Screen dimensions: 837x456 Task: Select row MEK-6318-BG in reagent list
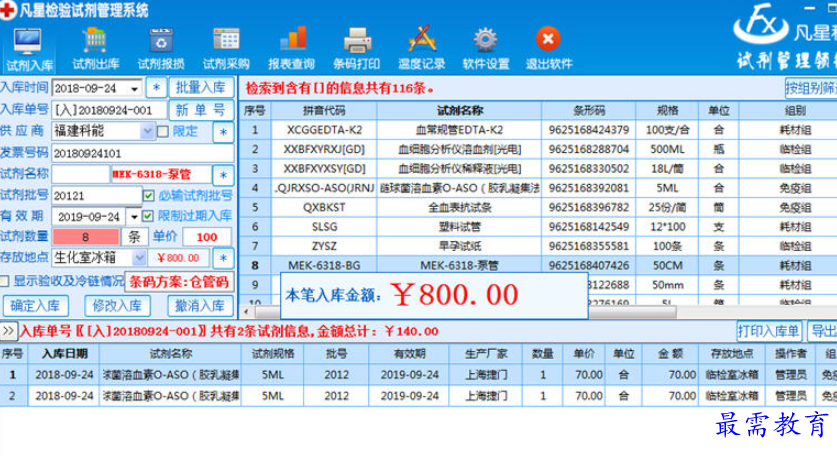[538, 265]
